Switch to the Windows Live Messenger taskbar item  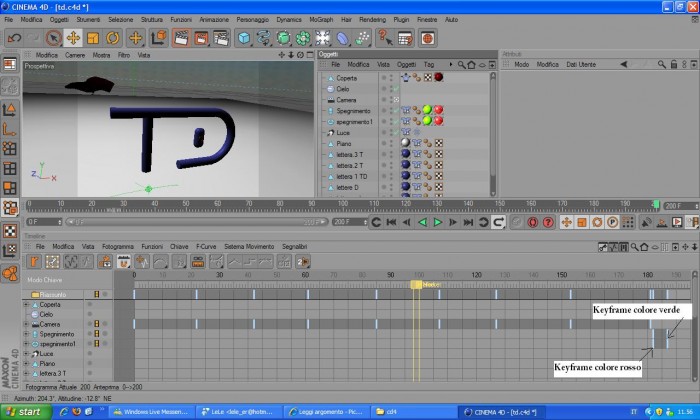(x=152, y=412)
